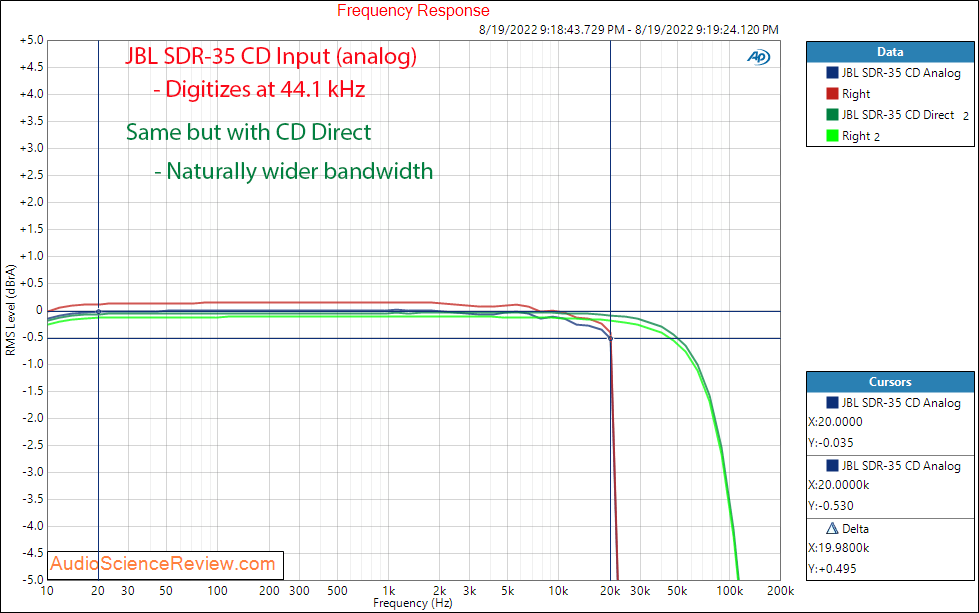Click the cursor value Y:-0.035

pos(831,443)
